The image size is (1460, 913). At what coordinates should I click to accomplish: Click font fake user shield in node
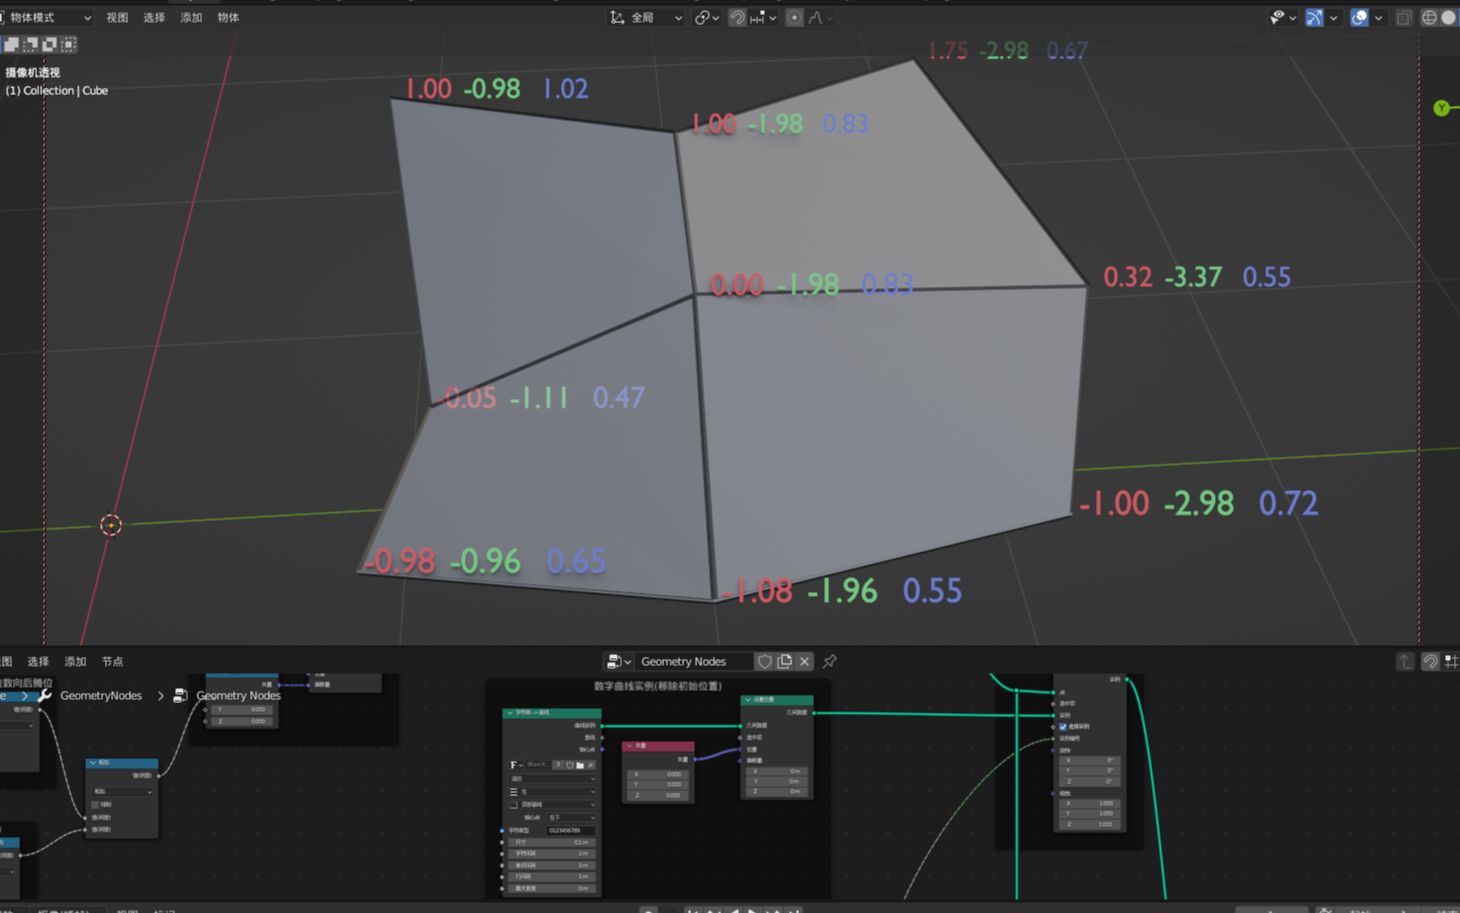pos(569,765)
